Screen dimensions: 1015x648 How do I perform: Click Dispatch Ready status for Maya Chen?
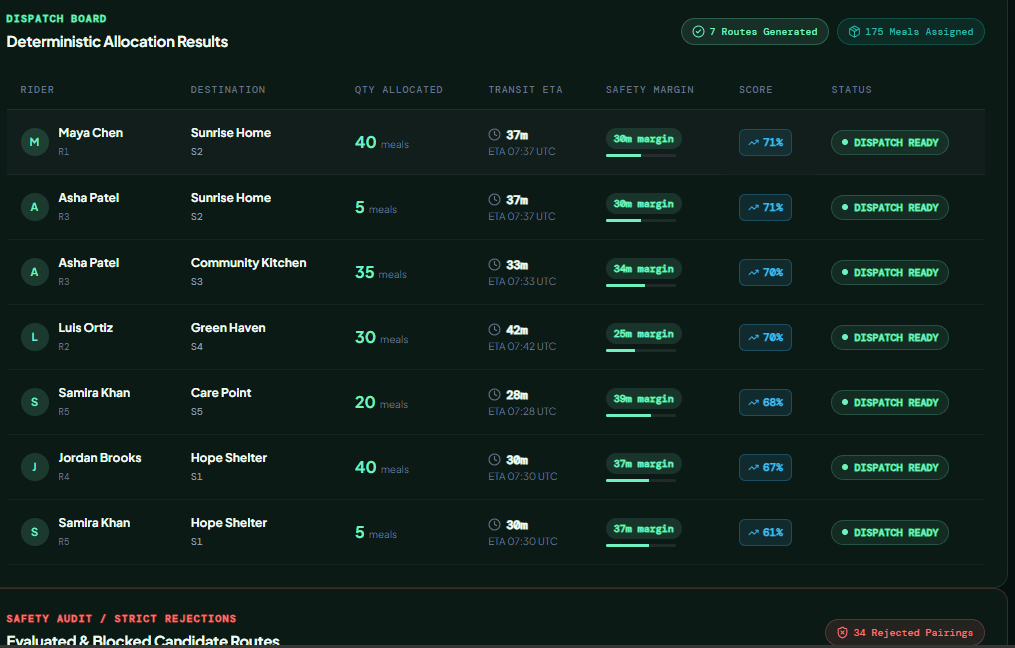coord(890,142)
